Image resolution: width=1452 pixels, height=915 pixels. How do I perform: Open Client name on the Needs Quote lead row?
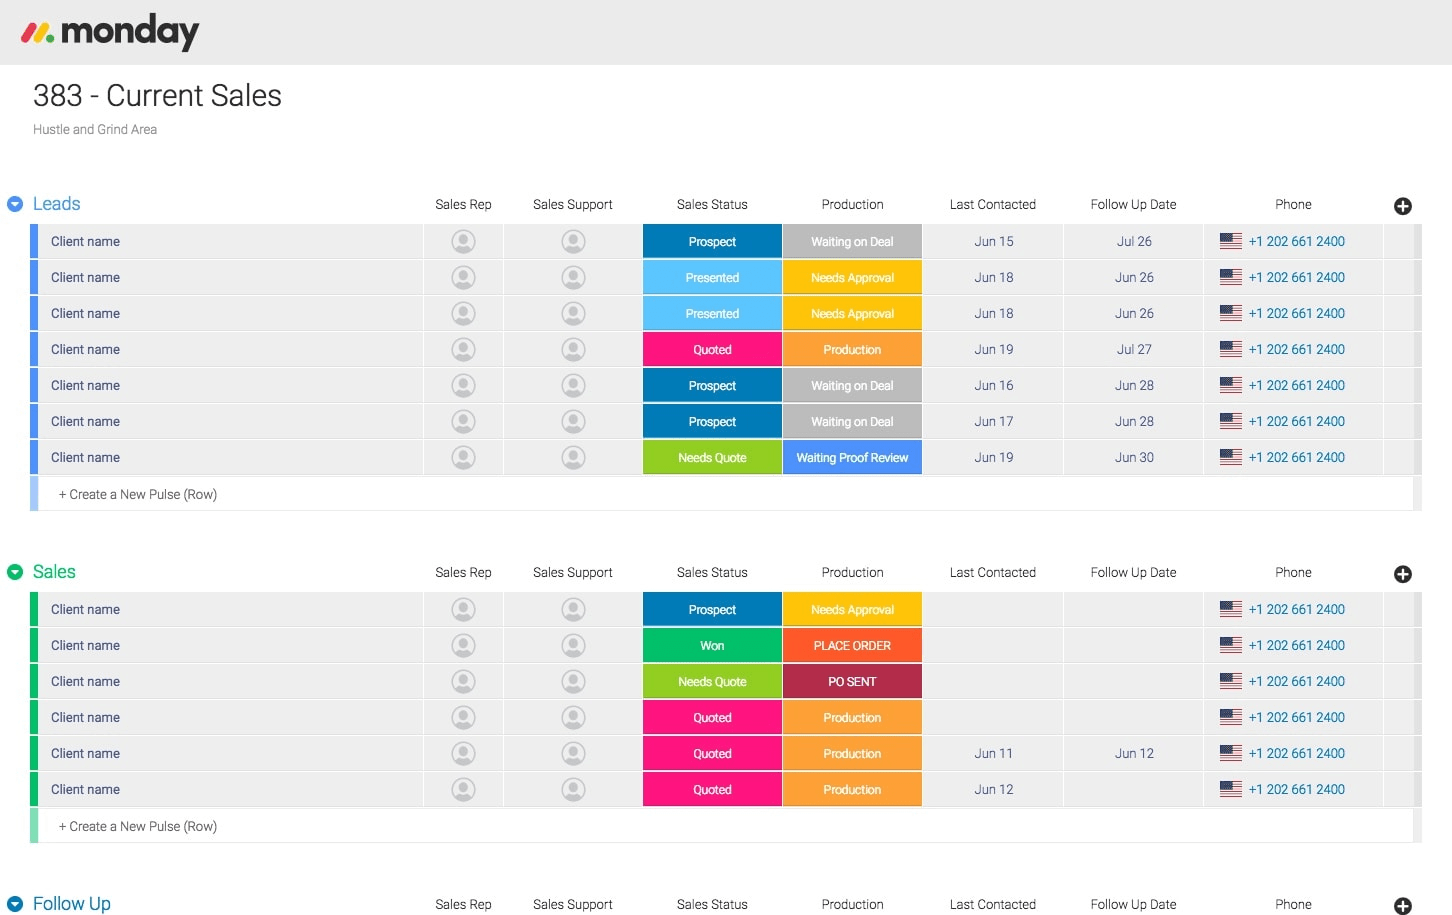coord(85,457)
